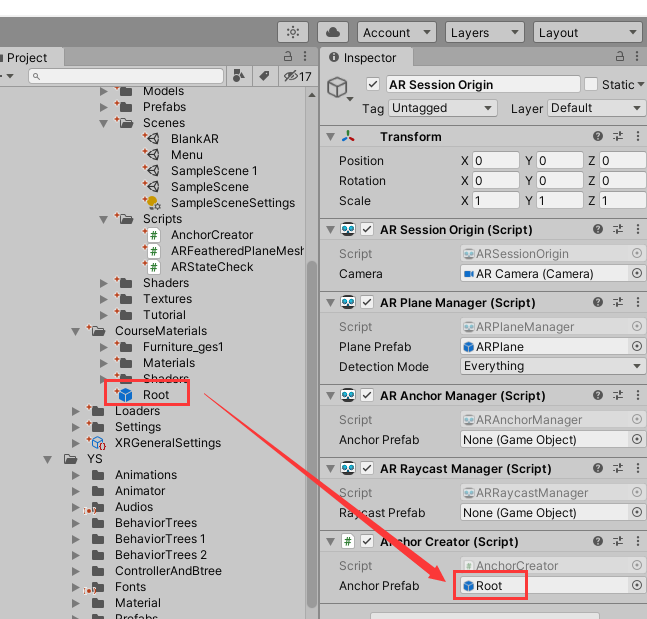647x619 pixels.
Task: Open the Transform help icon
Action: (x=597, y=136)
